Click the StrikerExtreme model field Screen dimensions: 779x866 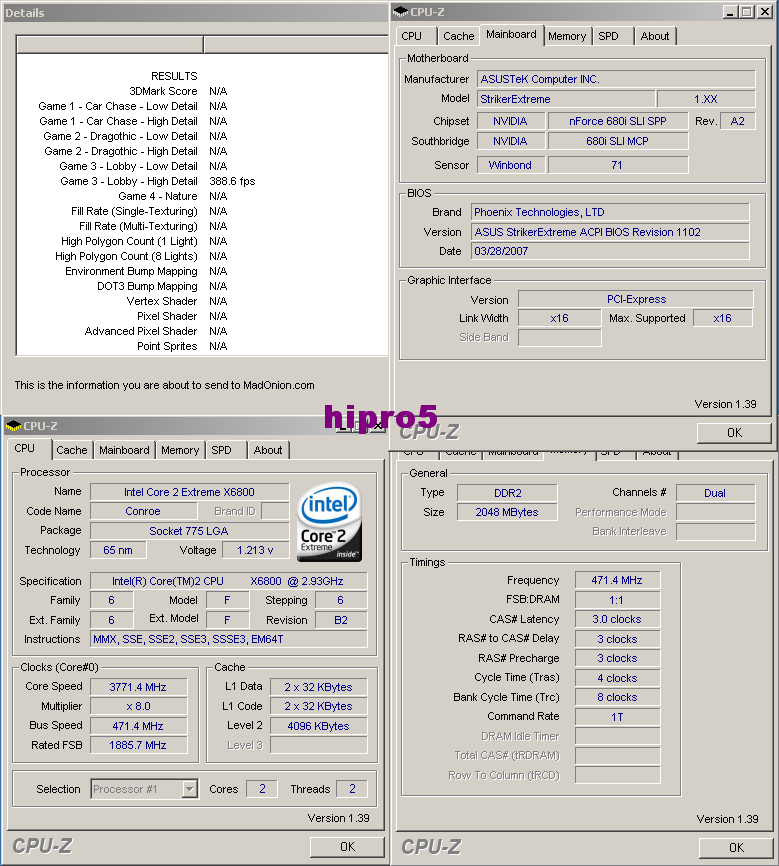tap(566, 99)
